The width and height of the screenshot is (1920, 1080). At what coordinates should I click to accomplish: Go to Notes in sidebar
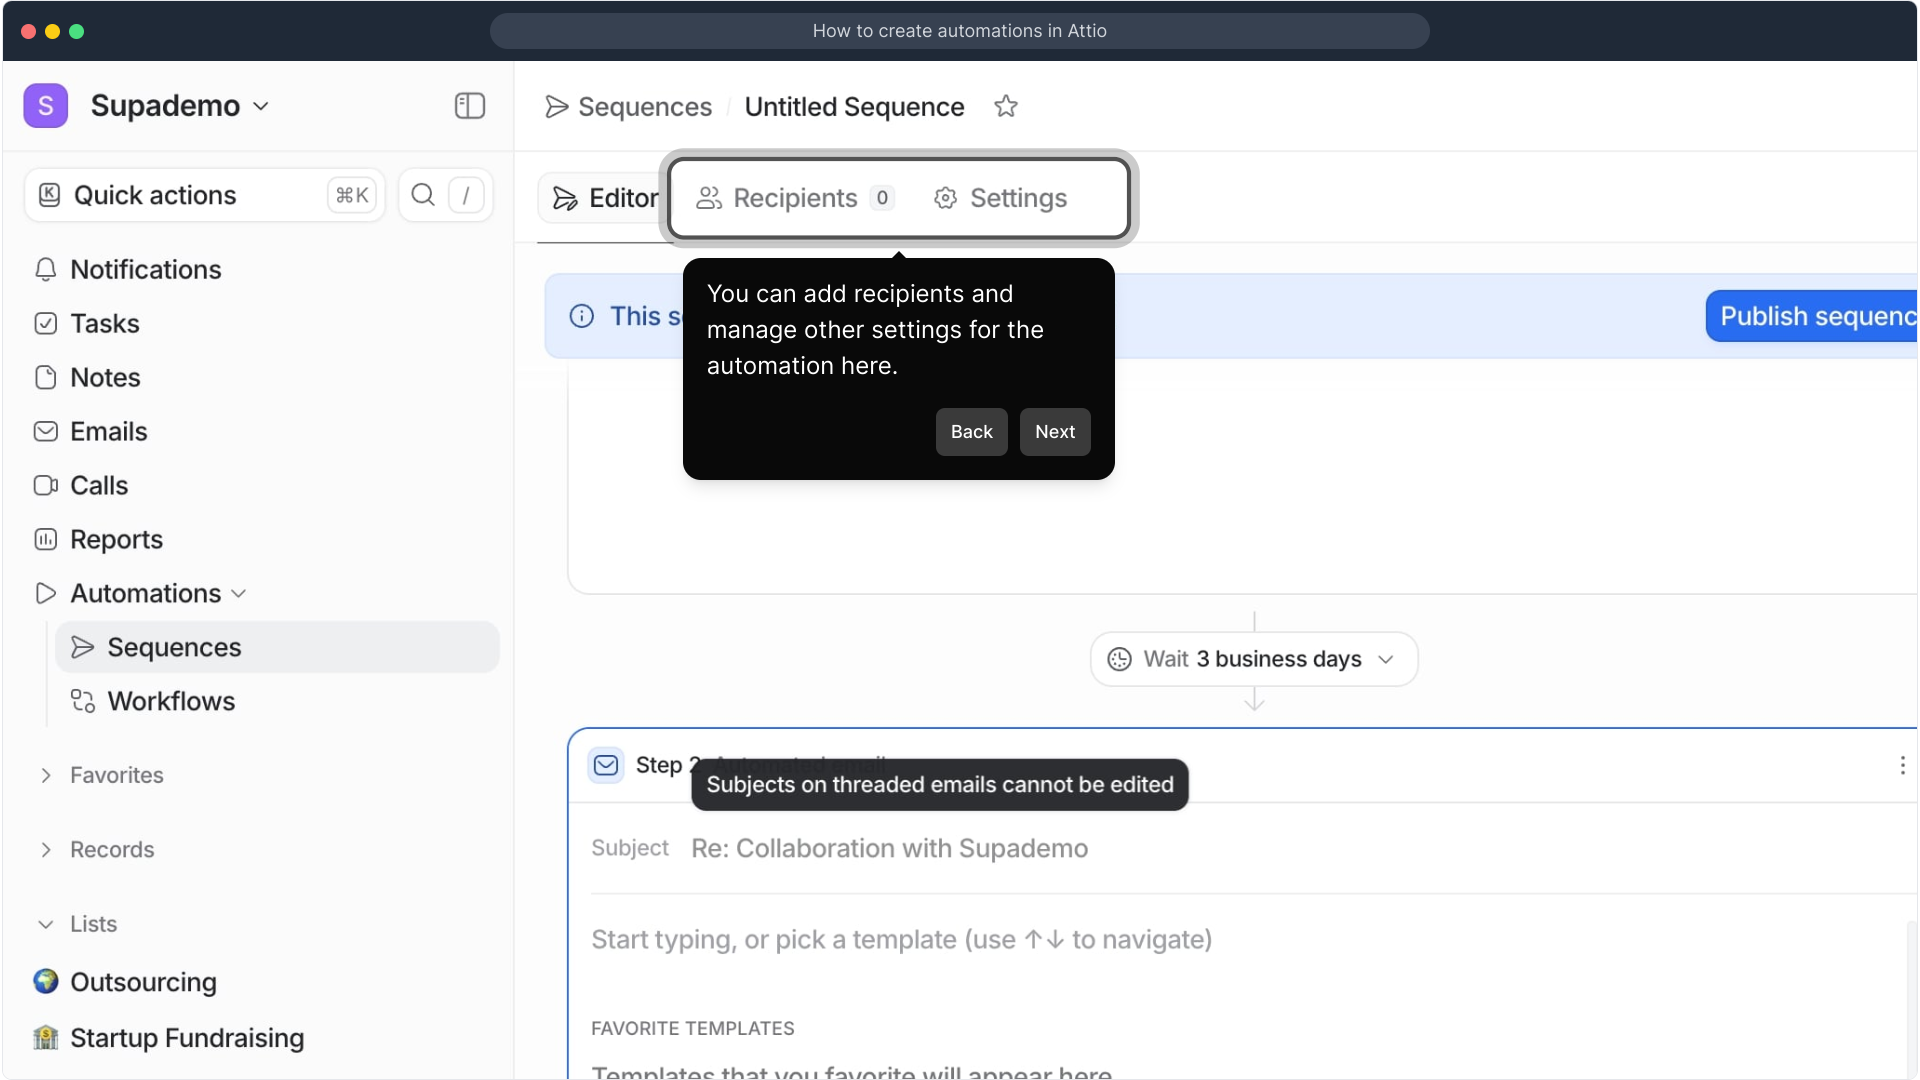tap(105, 378)
